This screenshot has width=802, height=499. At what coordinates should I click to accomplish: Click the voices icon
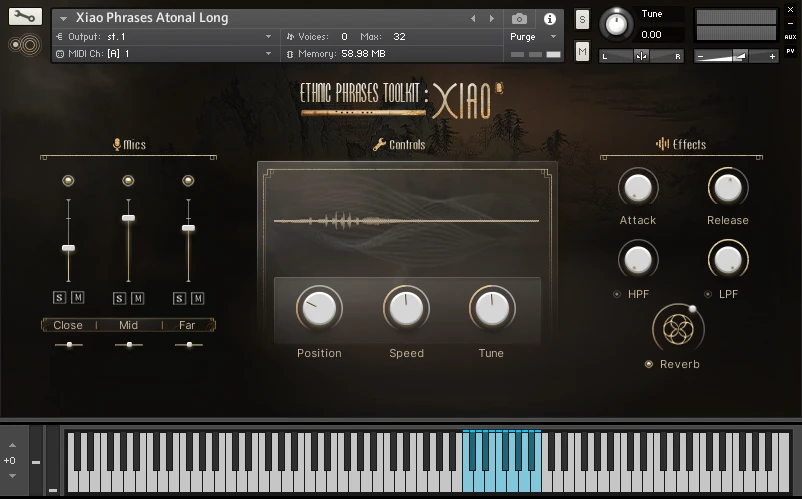[290, 36]
